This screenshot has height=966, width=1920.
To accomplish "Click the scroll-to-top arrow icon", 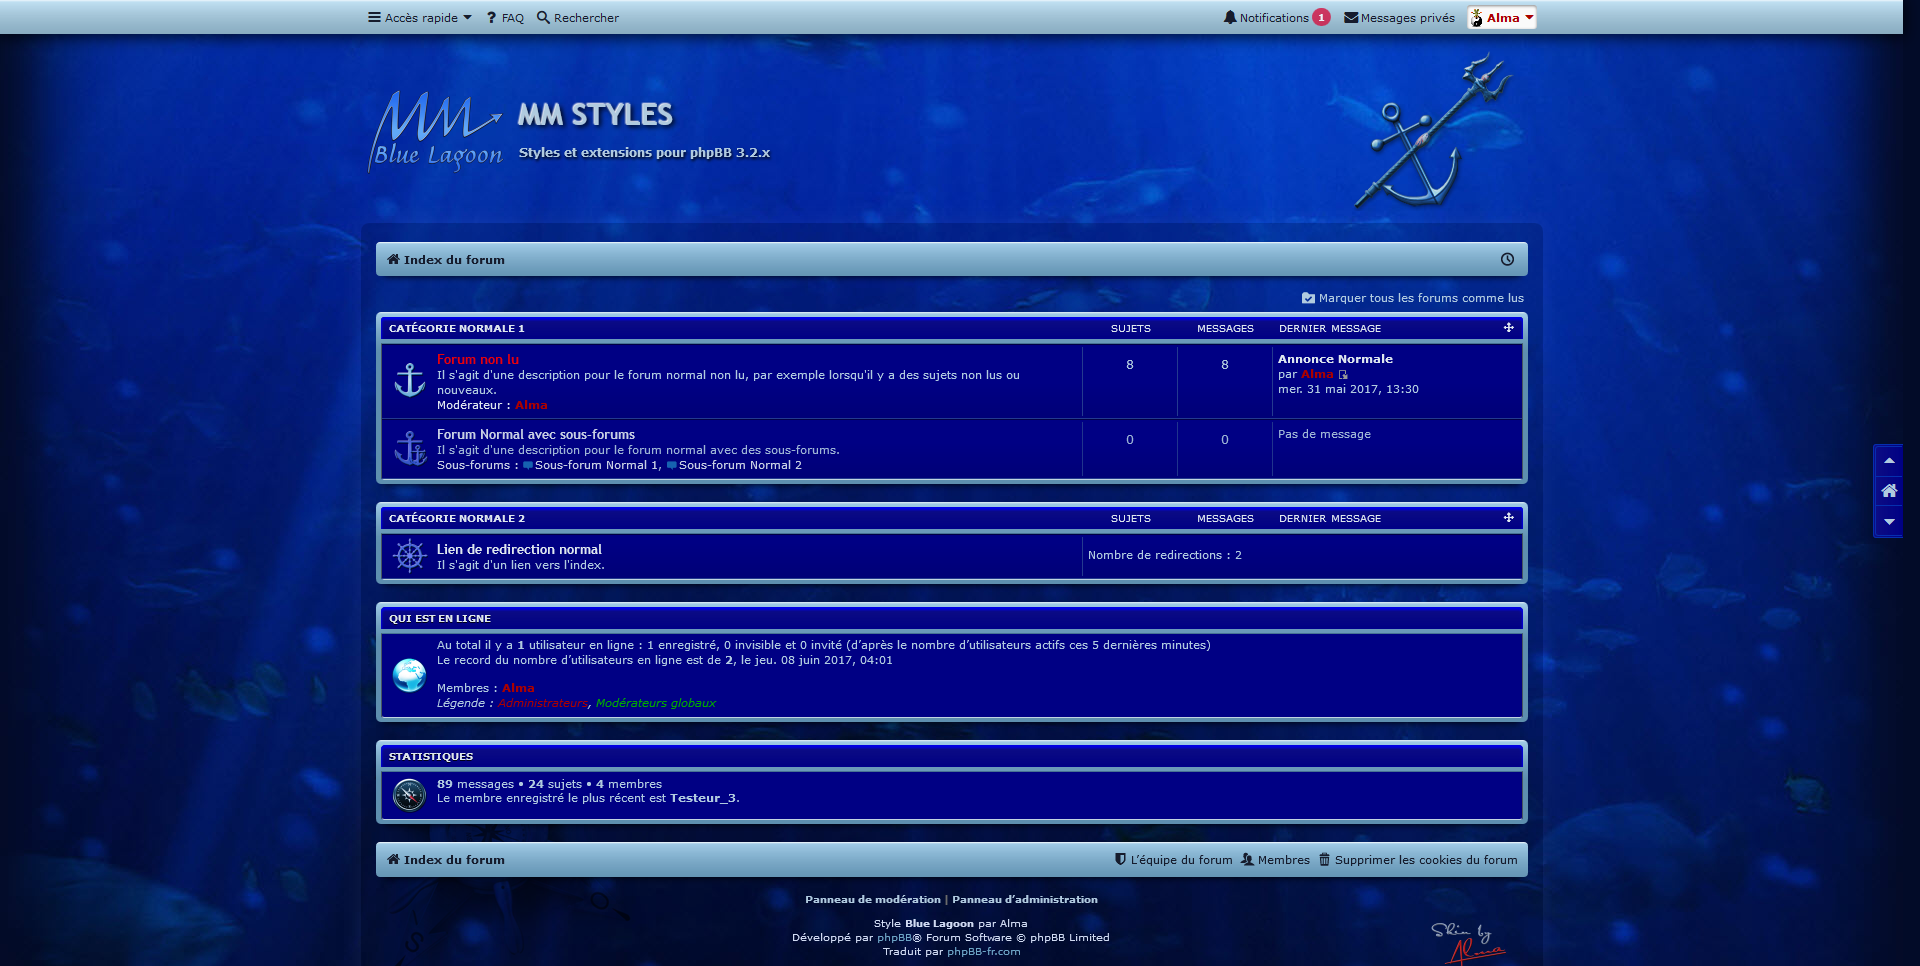I will coord(1889,461).
